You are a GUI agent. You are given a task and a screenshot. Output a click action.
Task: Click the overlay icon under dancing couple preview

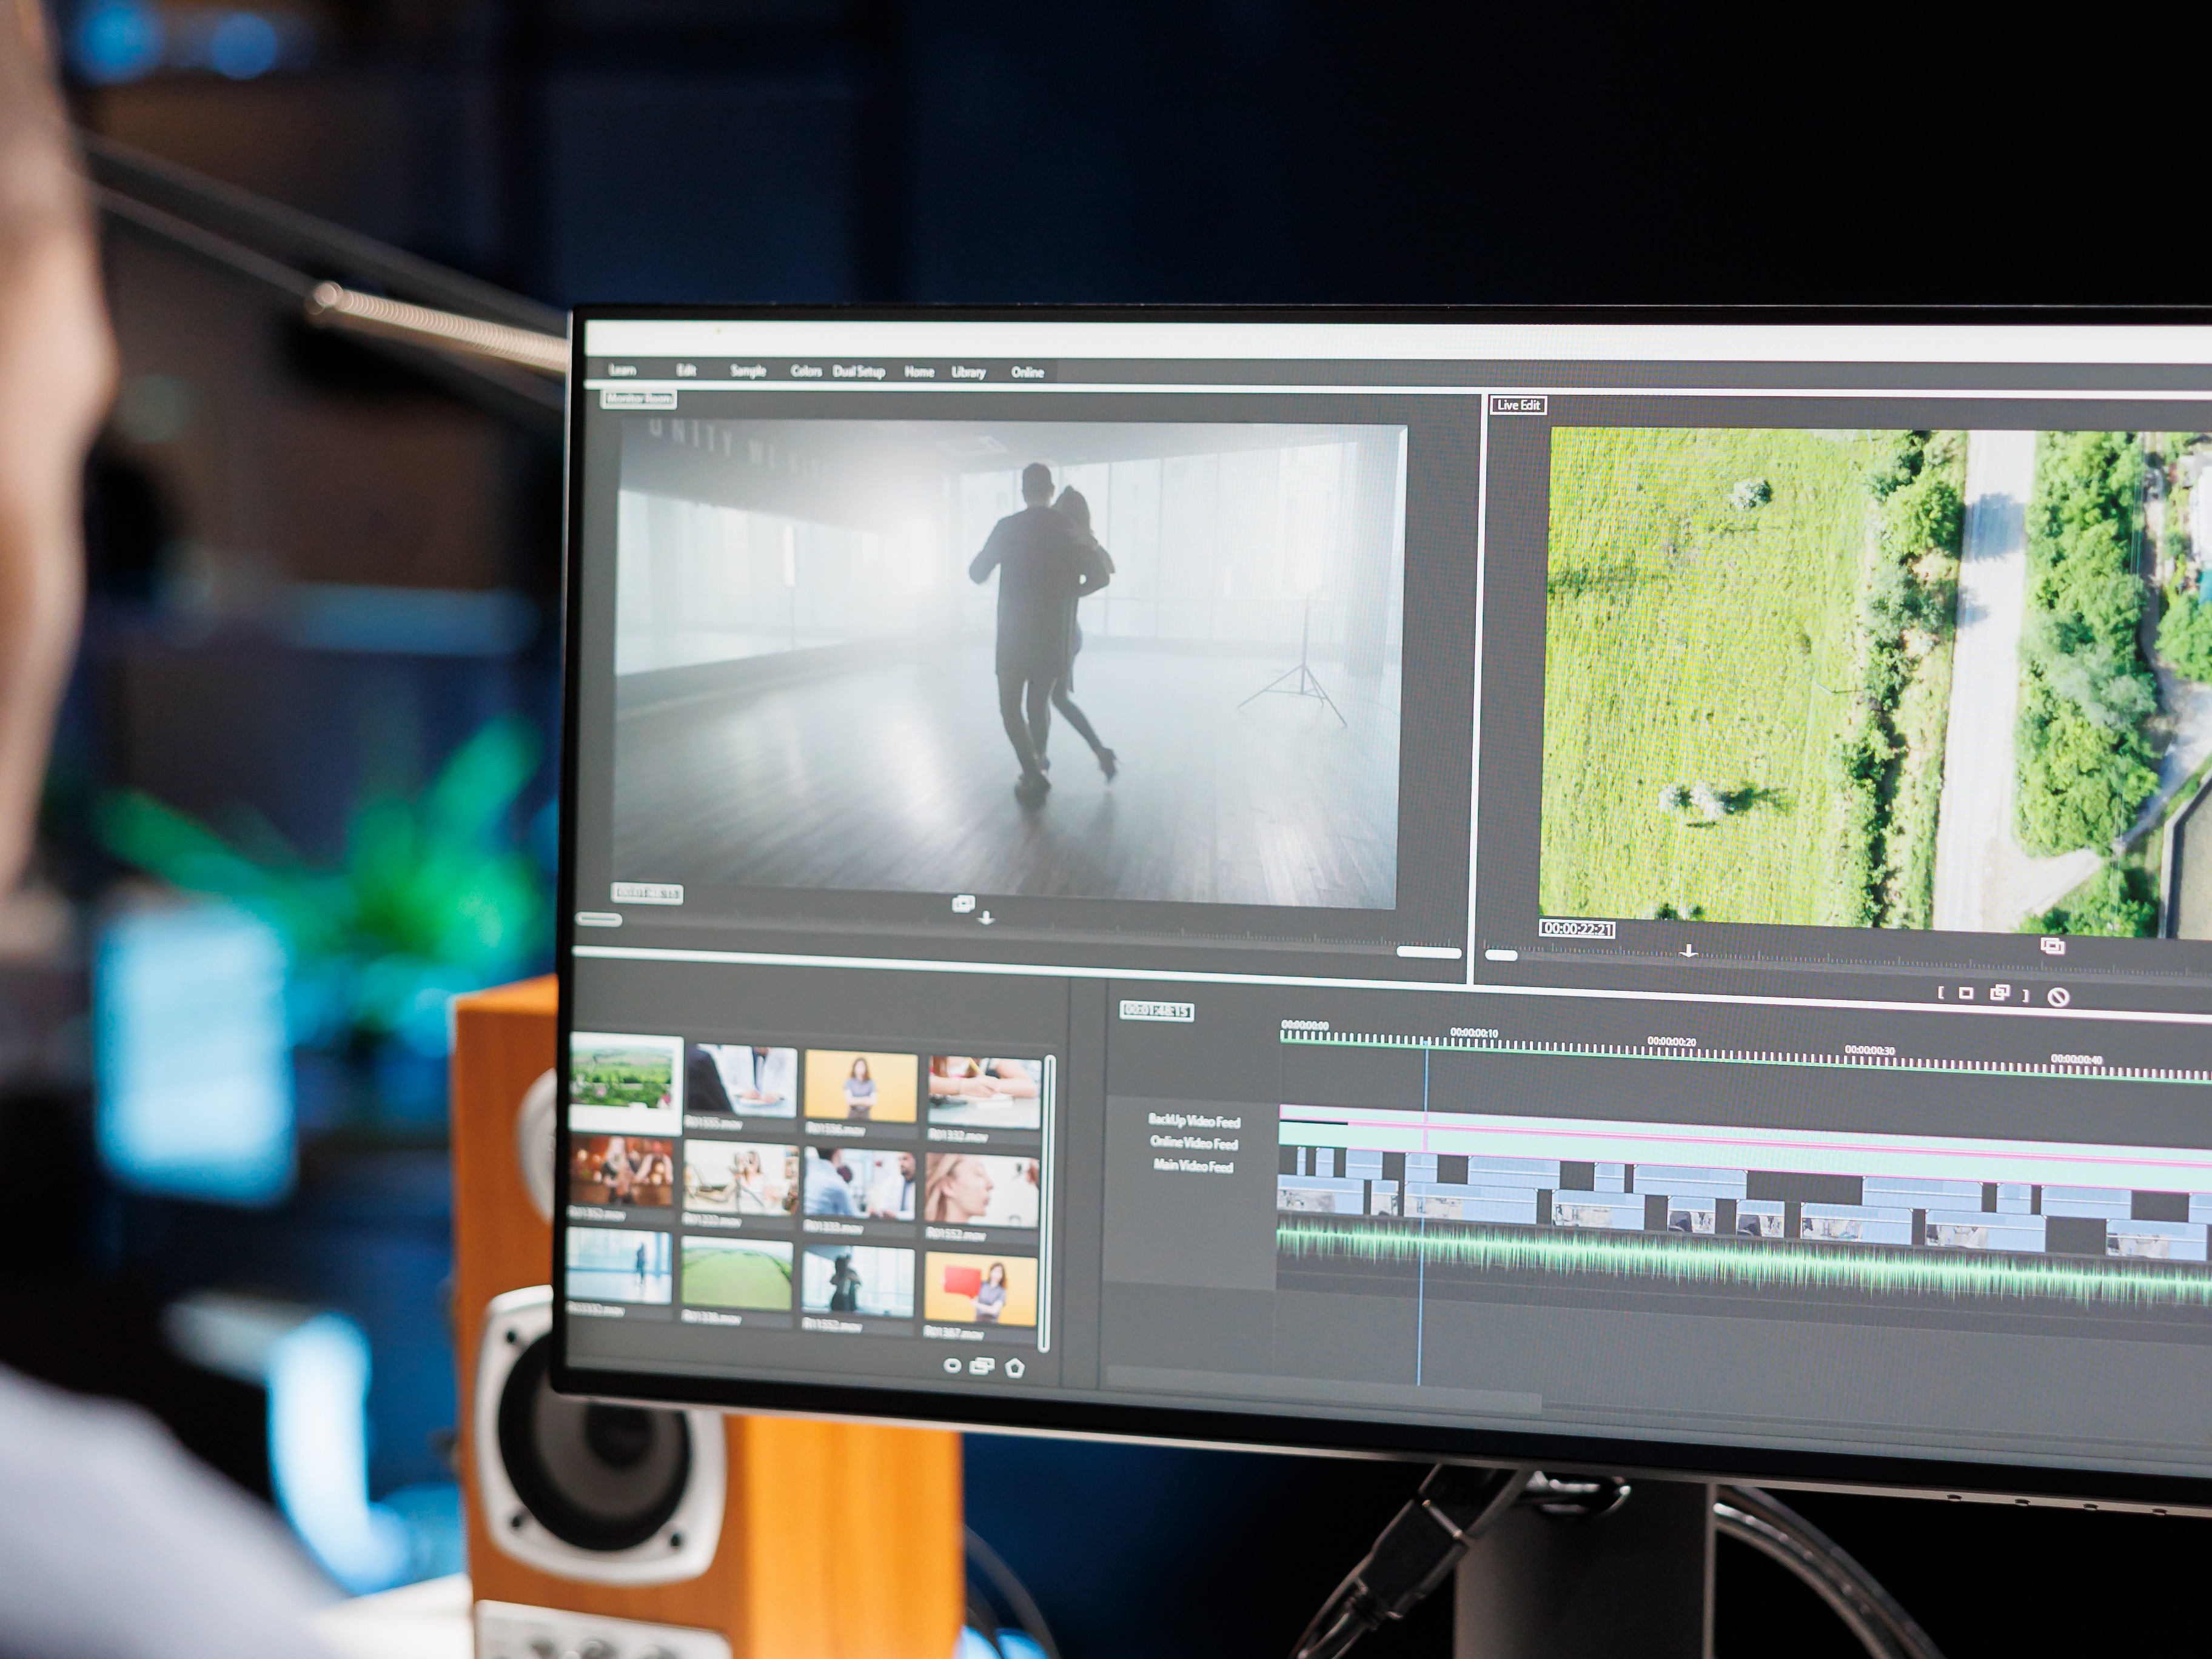(963, 904)
